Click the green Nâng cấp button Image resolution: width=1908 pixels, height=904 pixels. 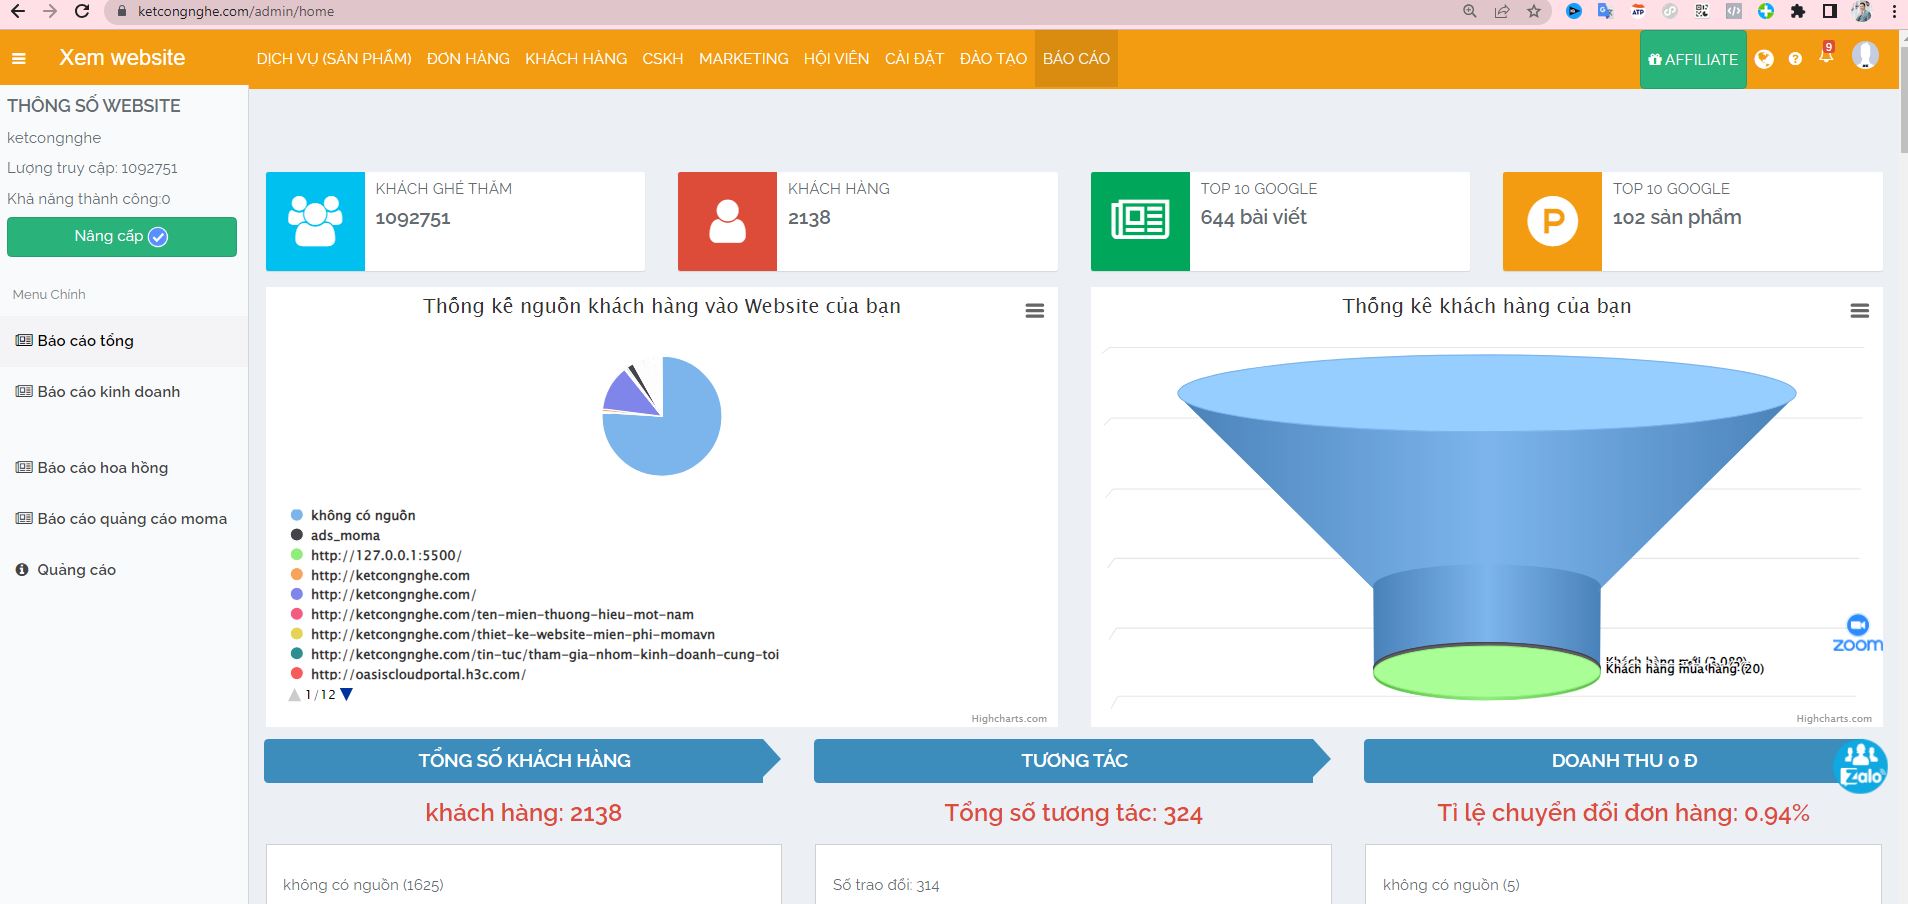tap(122, 237)
